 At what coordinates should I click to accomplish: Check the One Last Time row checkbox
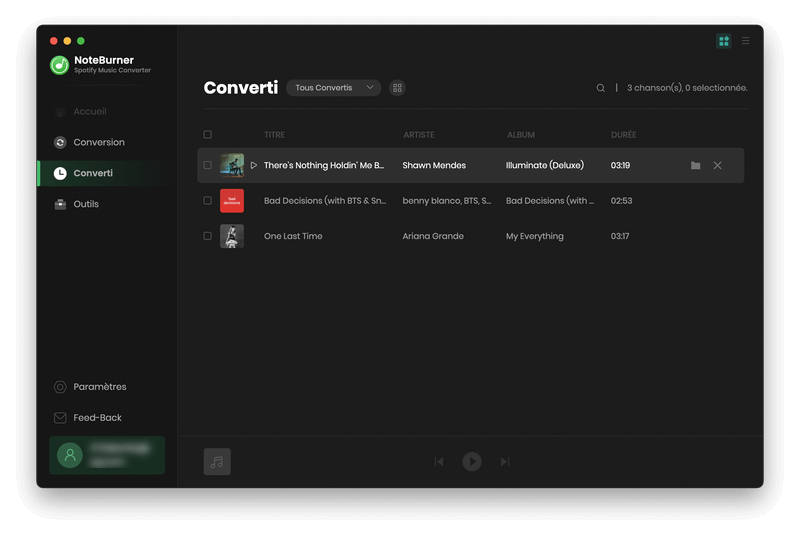pyautogui.click(x=208, y=236)
